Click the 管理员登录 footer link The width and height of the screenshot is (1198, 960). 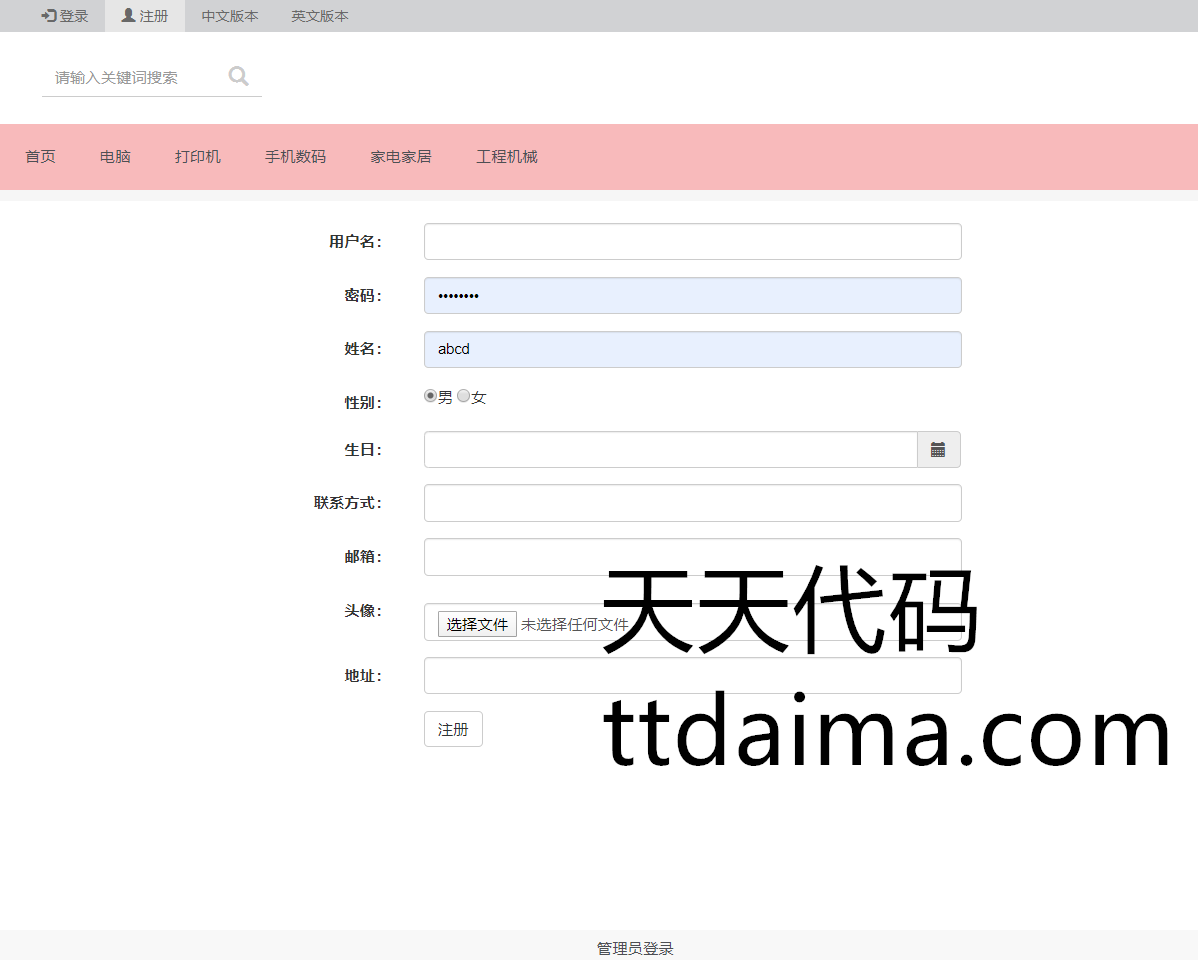pyautogui.click(x=635, y=948)
